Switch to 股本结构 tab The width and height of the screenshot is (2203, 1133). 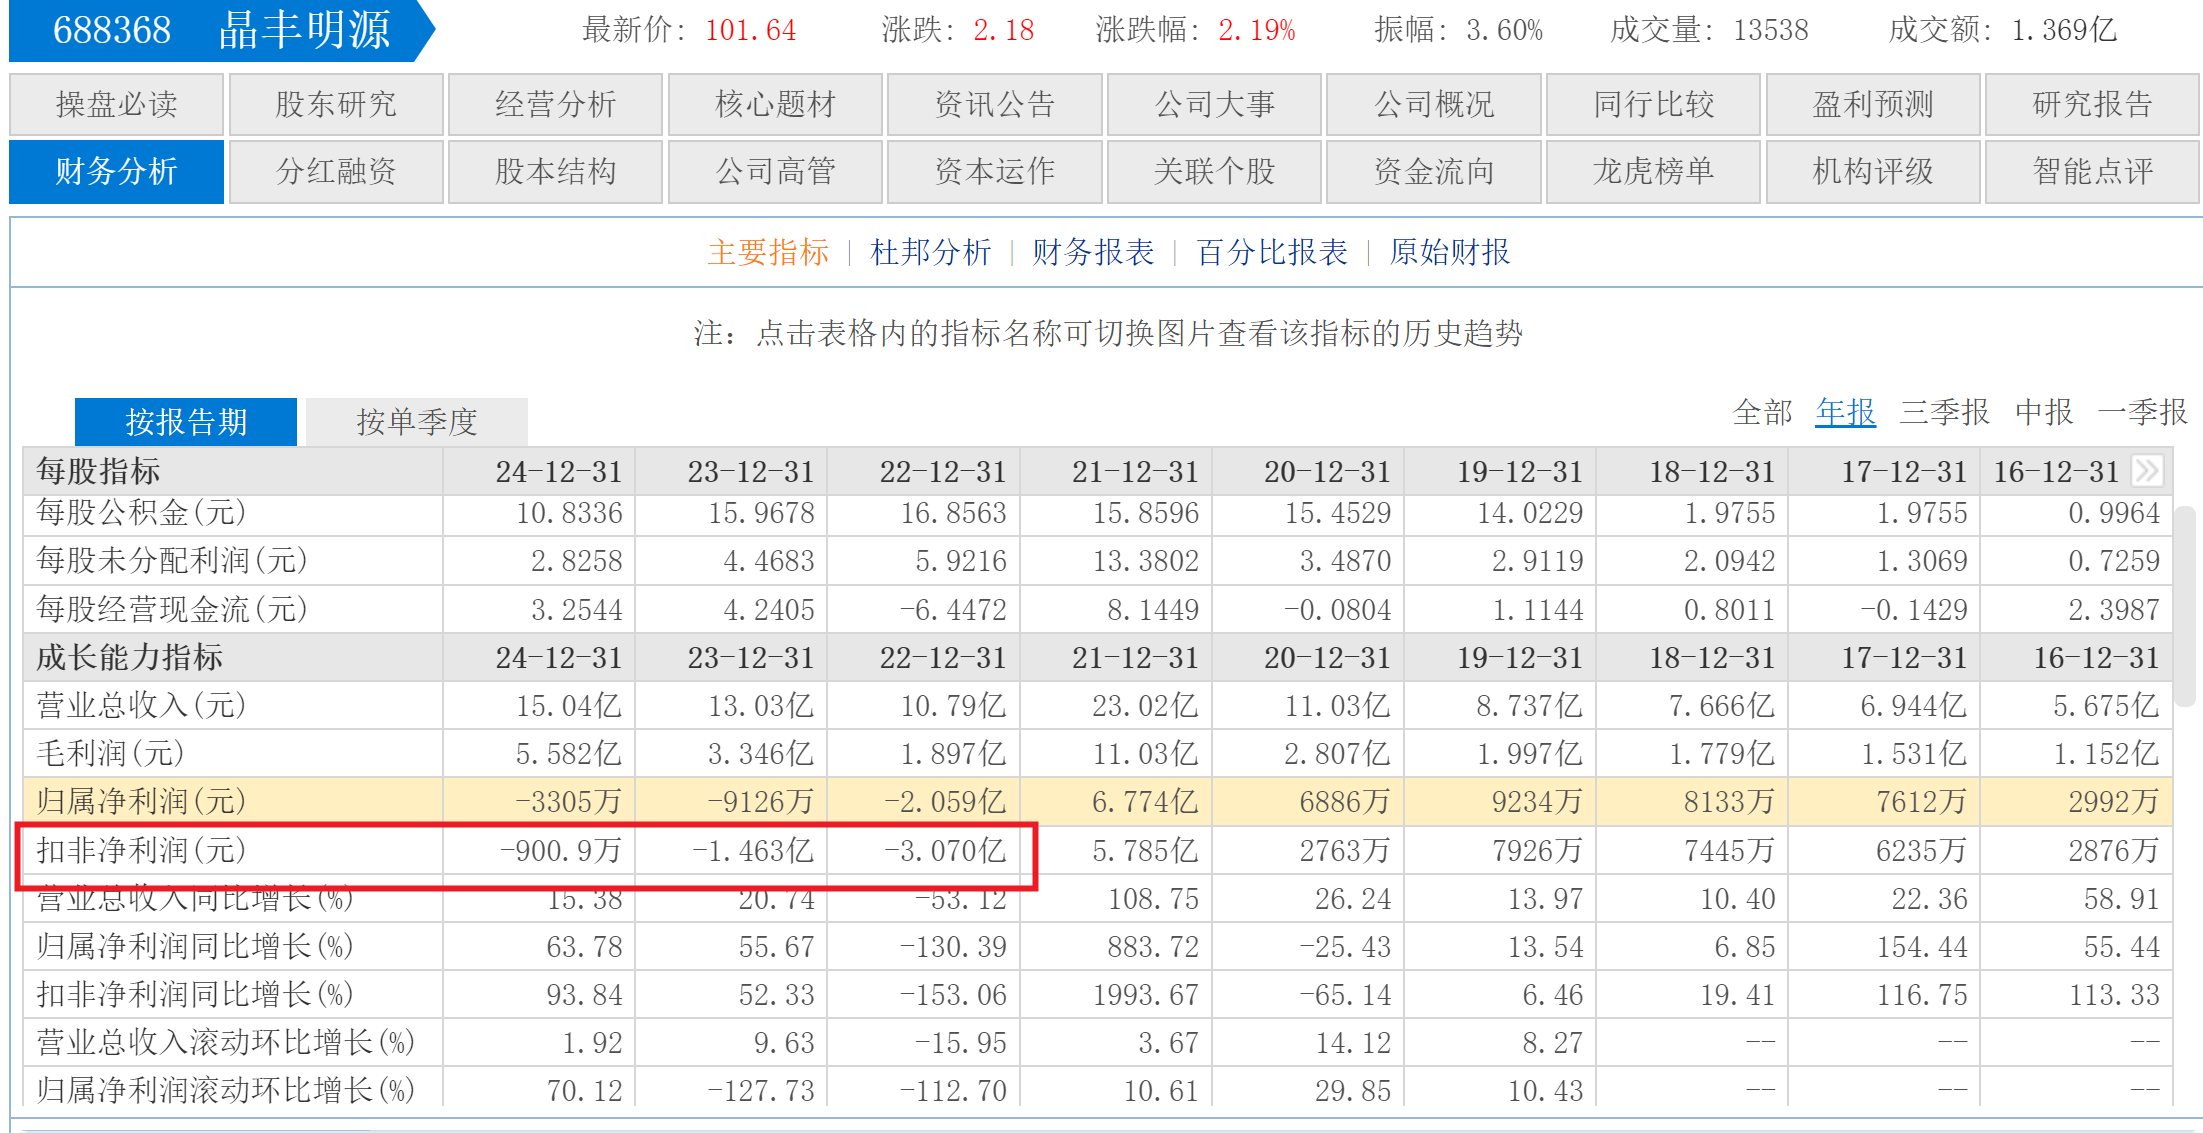point(555,172)
